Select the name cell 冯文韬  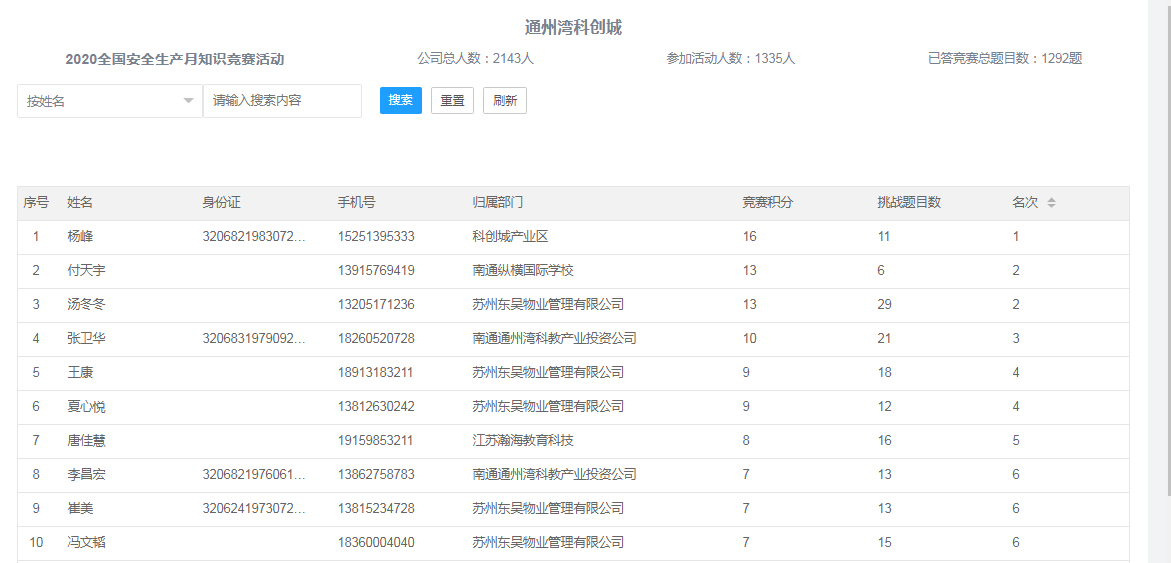(x=87, y=543)
